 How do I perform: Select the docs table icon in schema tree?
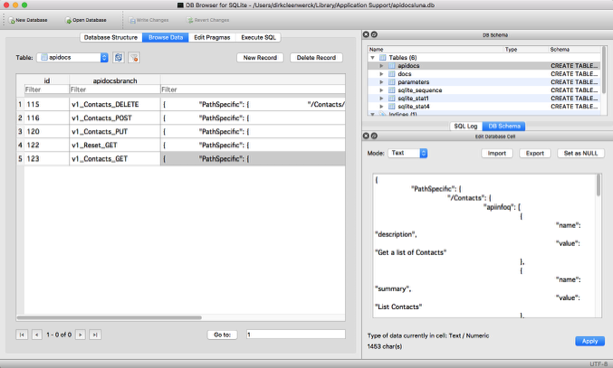point(391,74)
